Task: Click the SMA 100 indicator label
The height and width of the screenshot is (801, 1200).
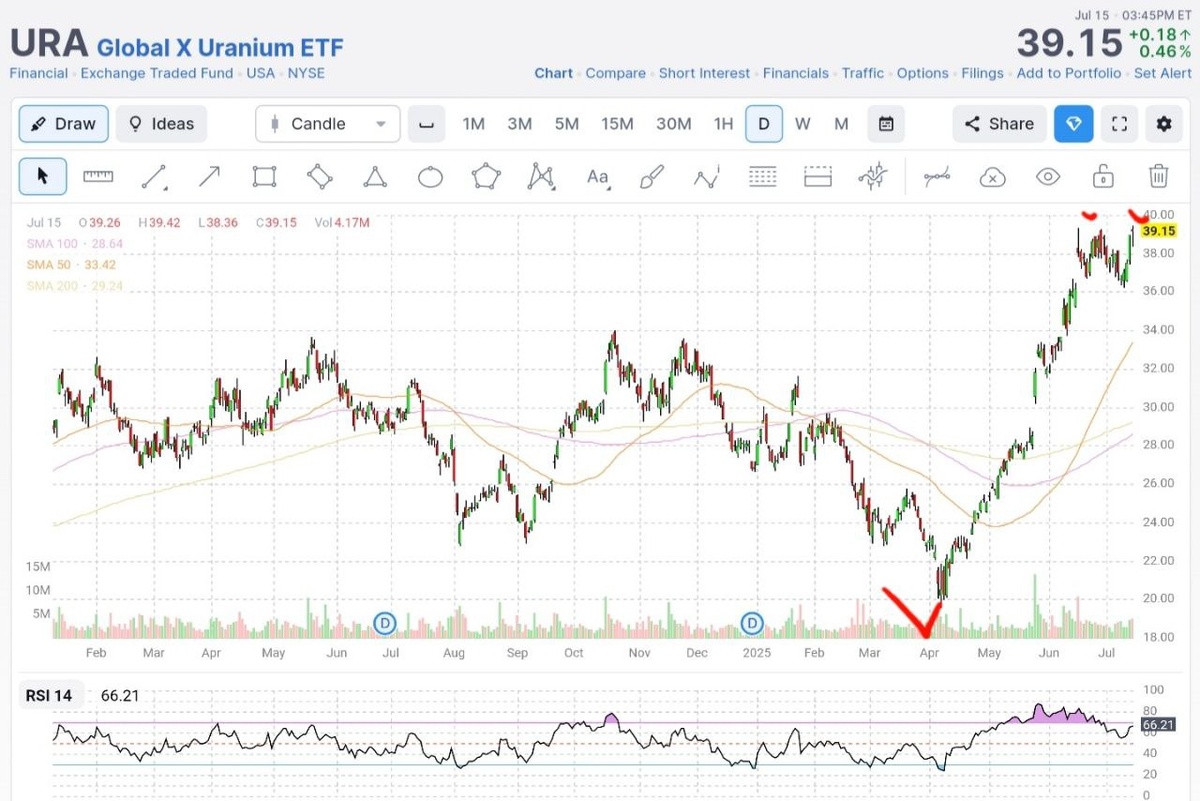Action: click(x=75, y=244)
